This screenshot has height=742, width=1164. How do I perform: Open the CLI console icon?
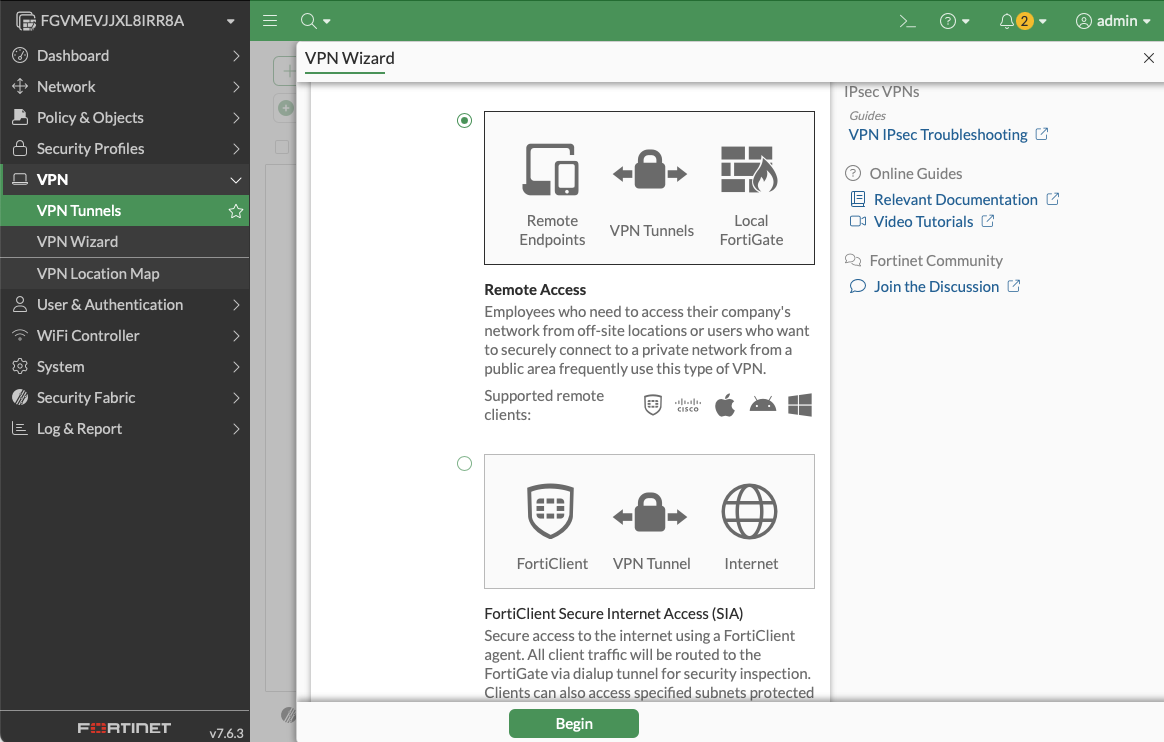907,21
